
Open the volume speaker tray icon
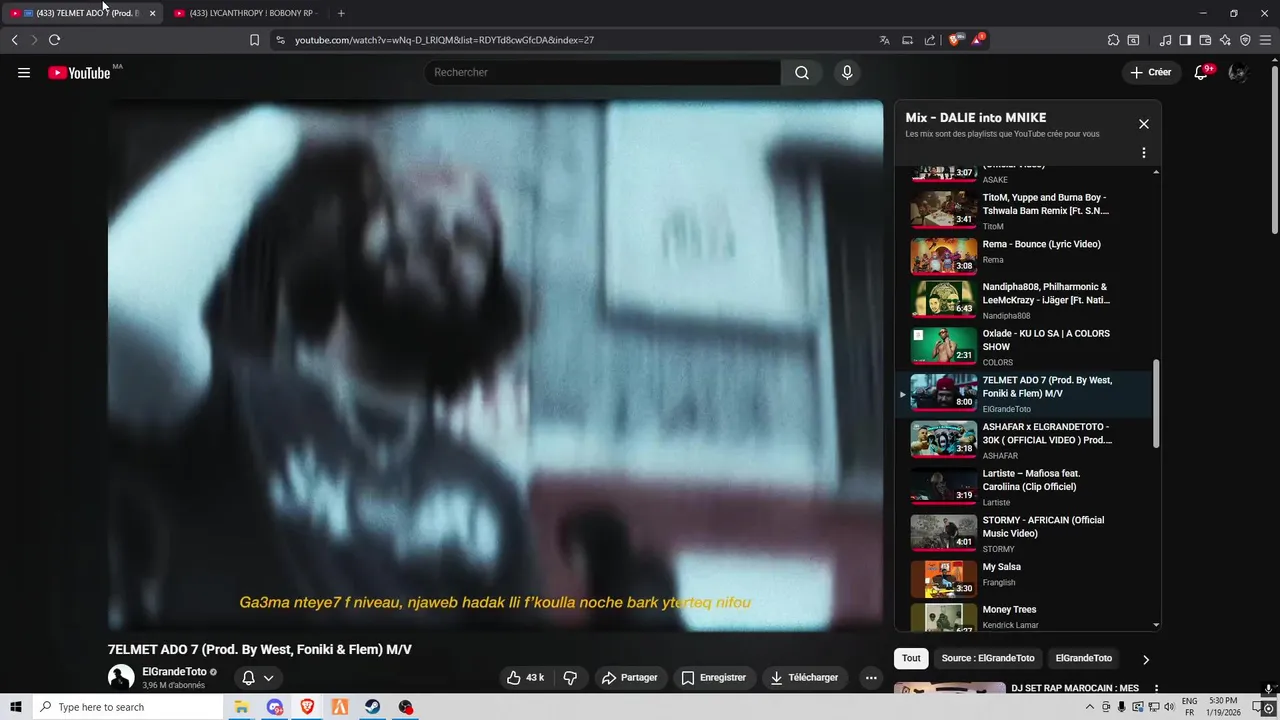pos(1169,707)
